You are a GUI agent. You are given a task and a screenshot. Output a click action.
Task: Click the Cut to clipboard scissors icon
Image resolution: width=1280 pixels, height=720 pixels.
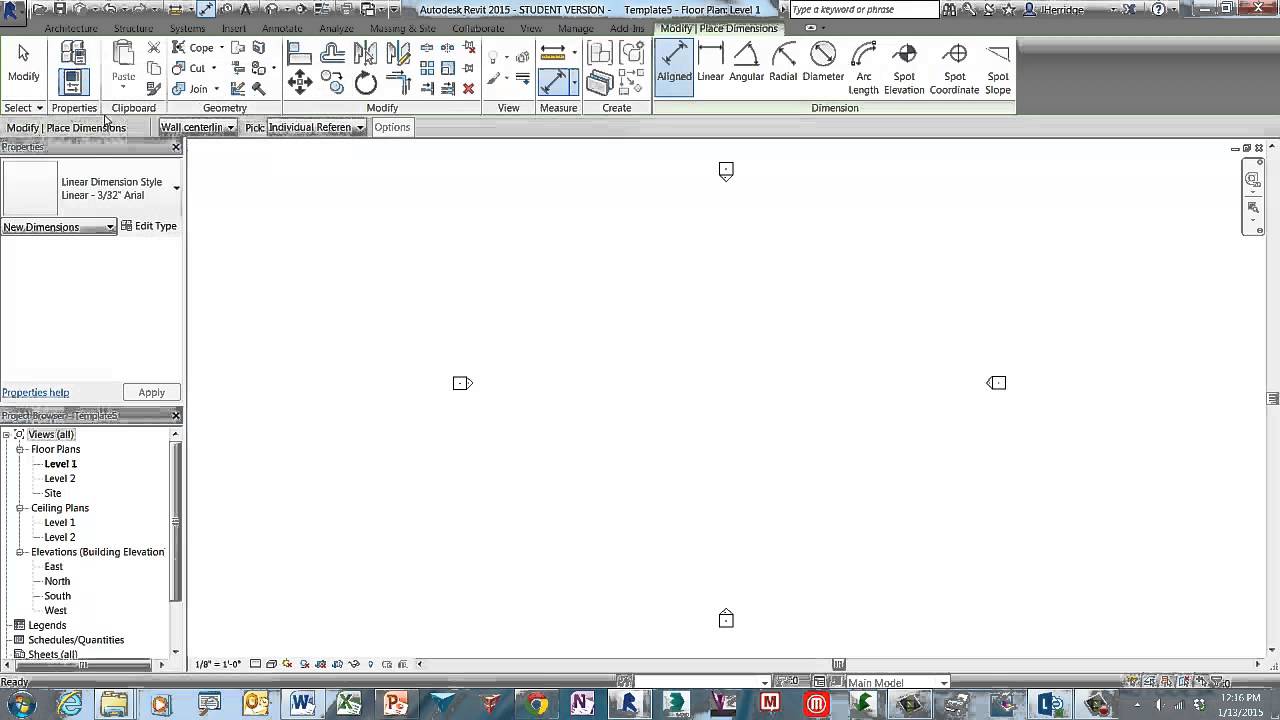pos(154,48)
